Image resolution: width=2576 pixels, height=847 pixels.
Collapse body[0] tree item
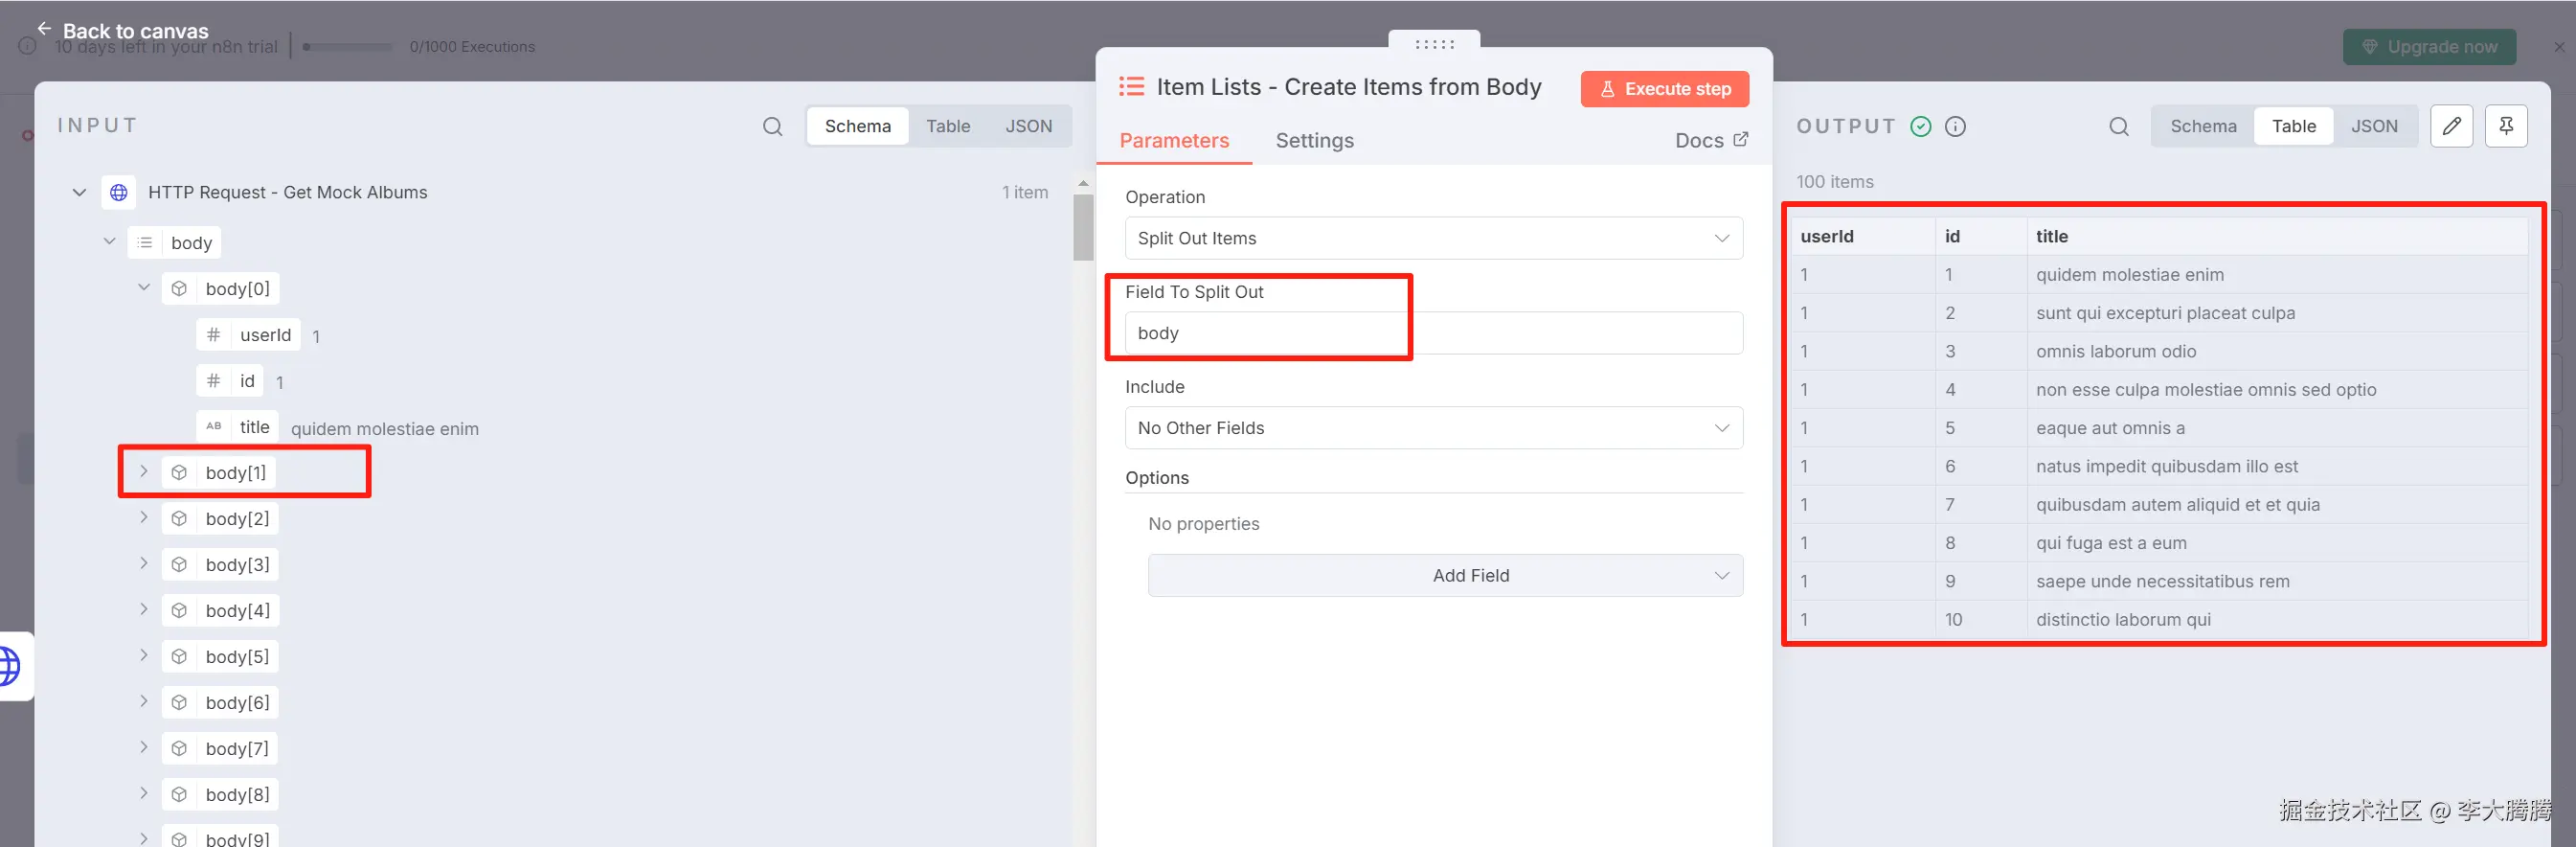(144, 288)
